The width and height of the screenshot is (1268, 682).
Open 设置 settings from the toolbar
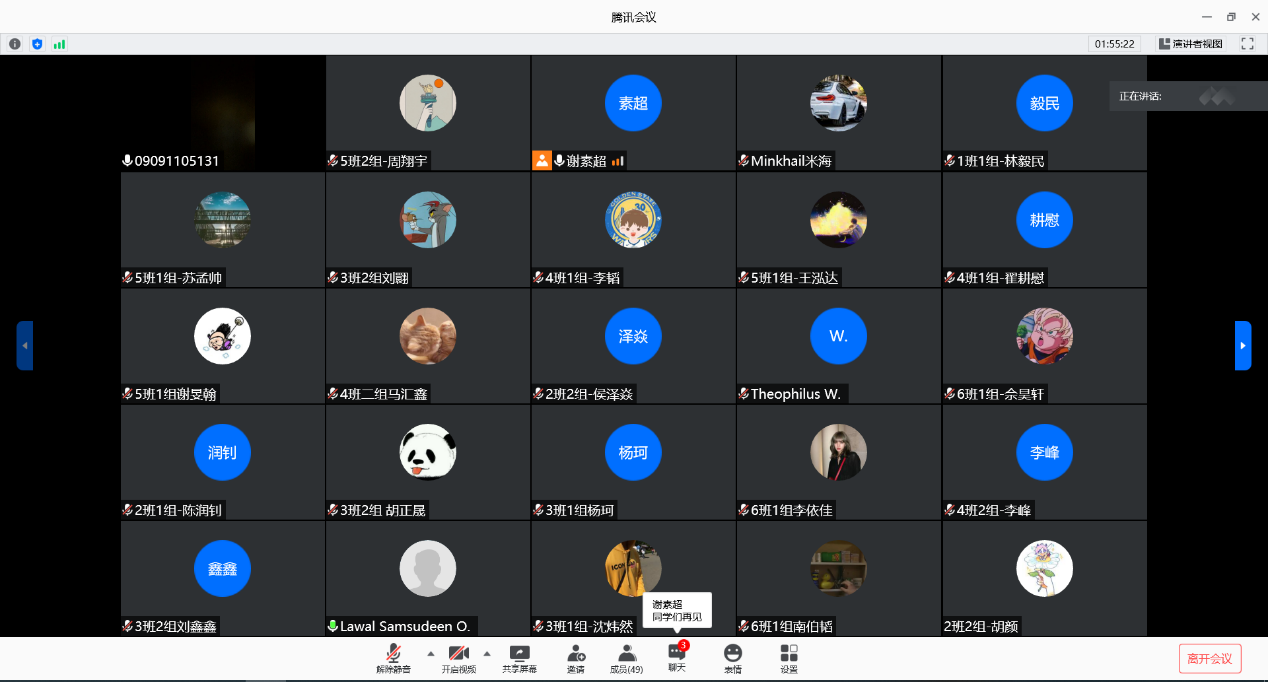point(789,658)
